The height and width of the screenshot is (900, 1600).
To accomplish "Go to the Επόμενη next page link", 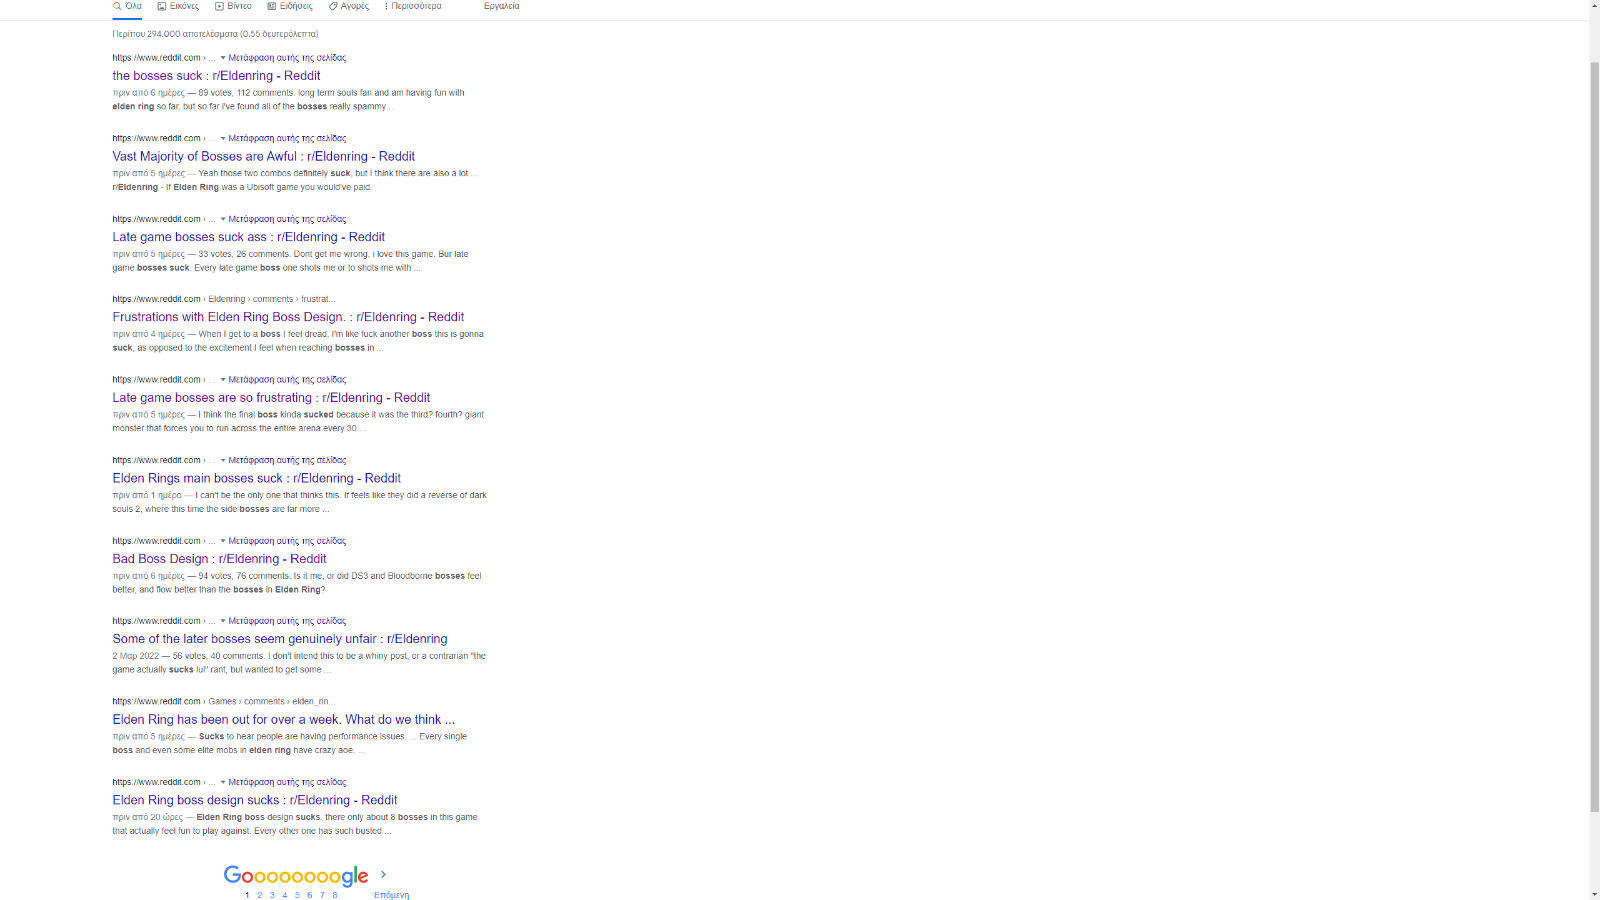I will point(391,895).
